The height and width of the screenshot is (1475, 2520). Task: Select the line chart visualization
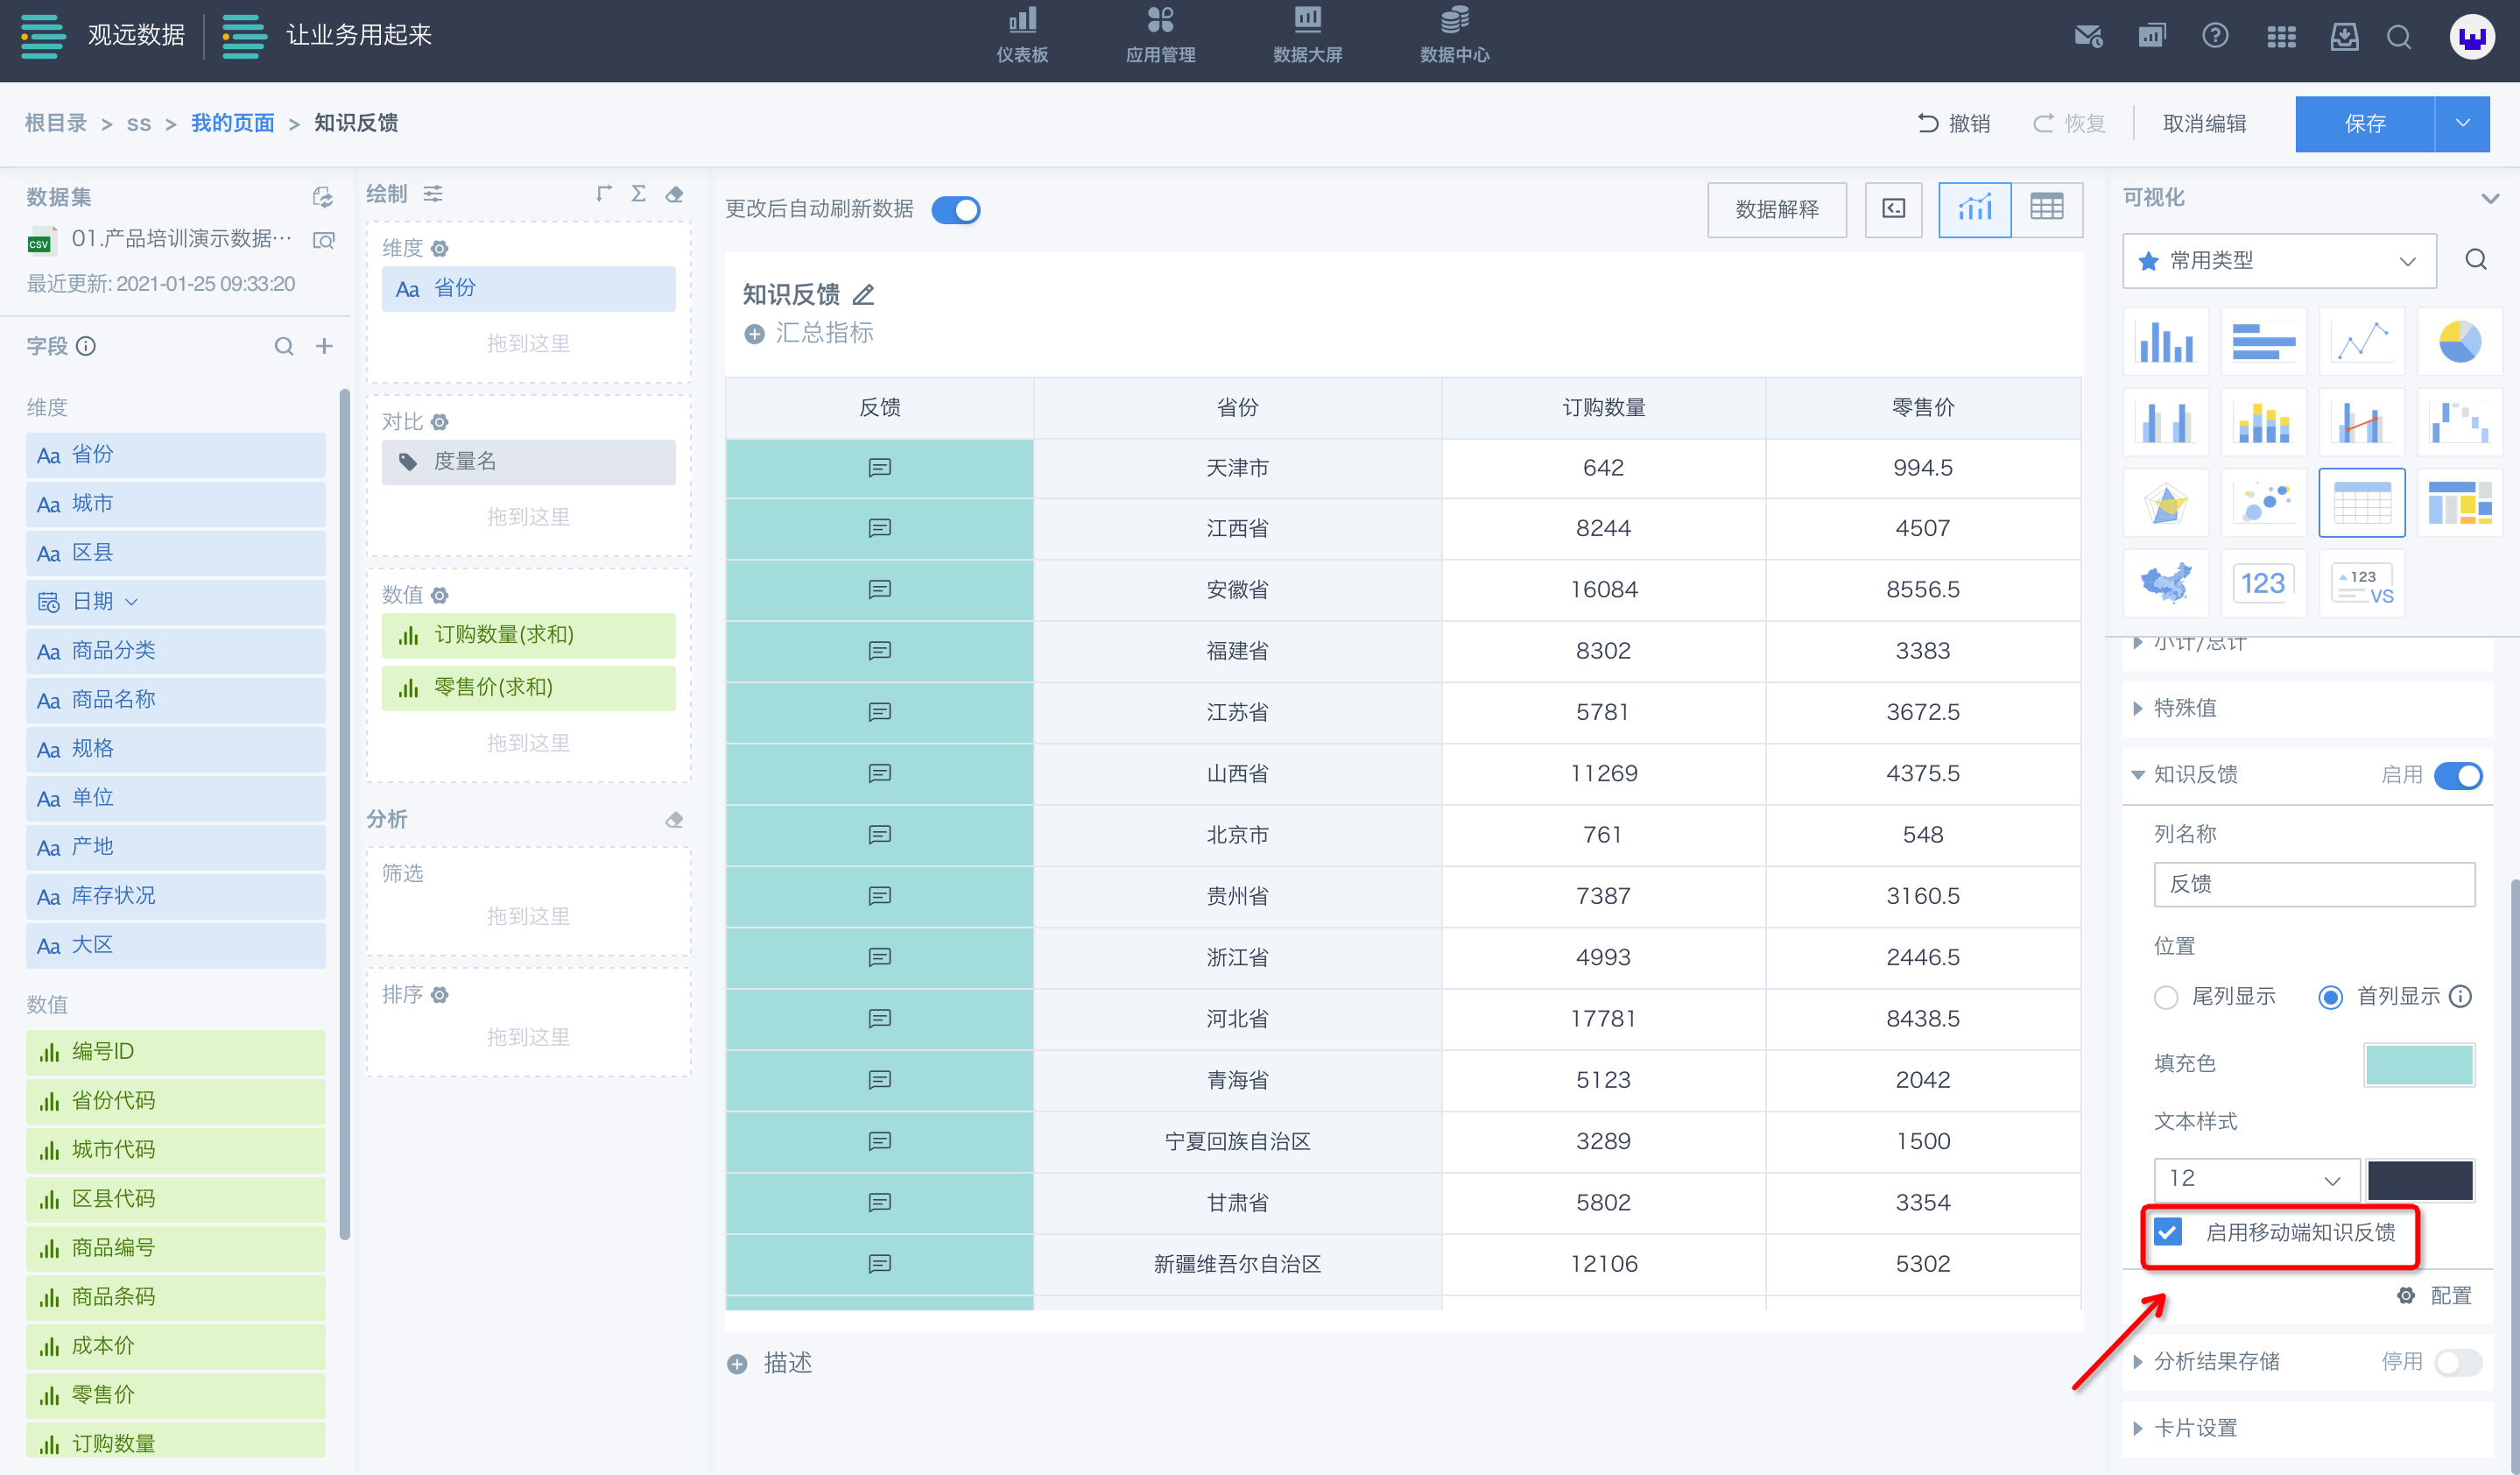(2362, 342)
